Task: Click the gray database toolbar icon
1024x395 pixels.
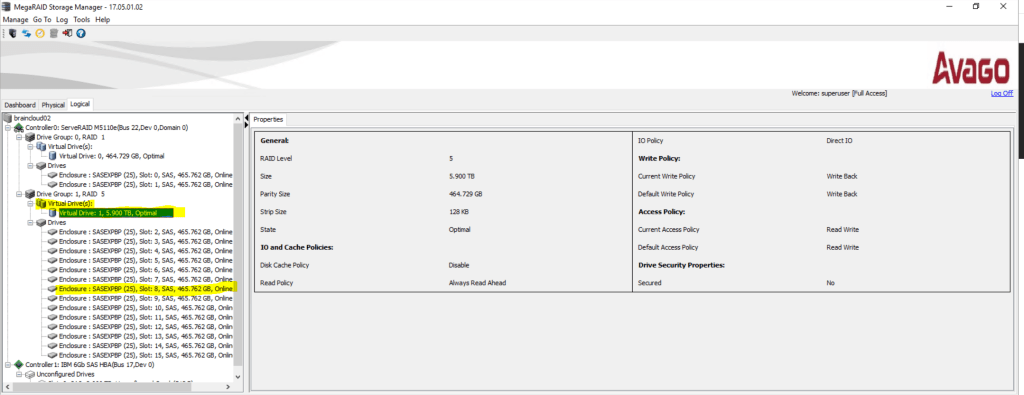Action: (54, 33)
